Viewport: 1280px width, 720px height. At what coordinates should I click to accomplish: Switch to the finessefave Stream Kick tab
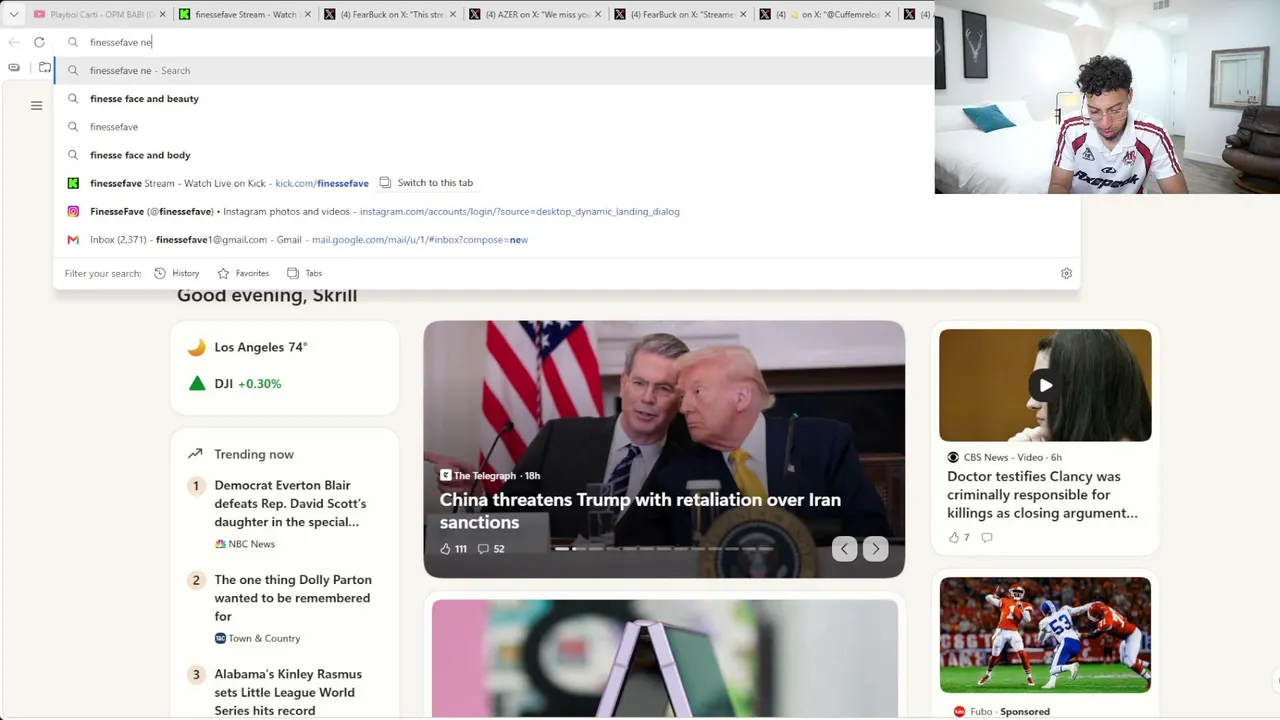coord(244,14)
